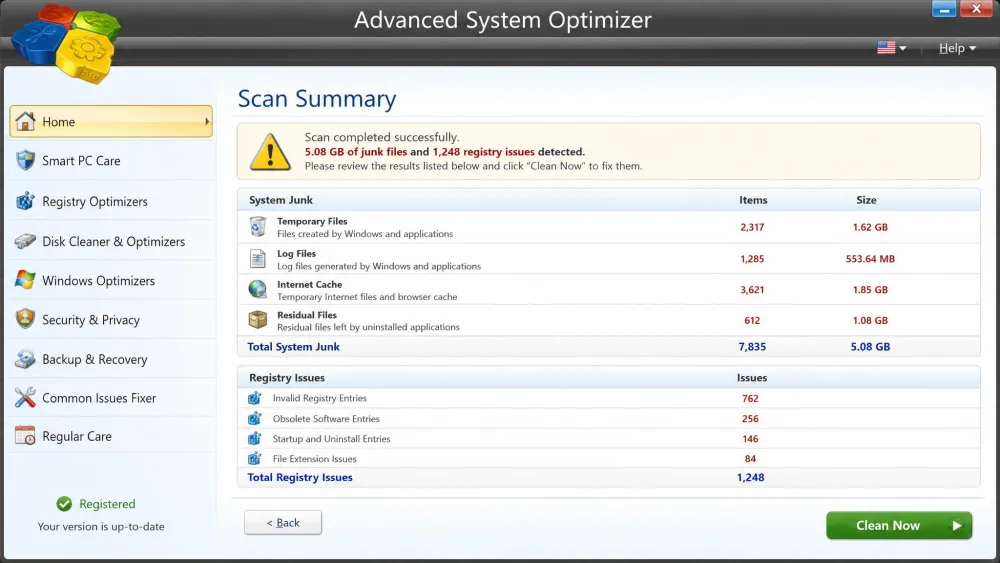Click the Issues column header
The width and height of the screenshot is (1000, 563).
(x=752, y=377)
